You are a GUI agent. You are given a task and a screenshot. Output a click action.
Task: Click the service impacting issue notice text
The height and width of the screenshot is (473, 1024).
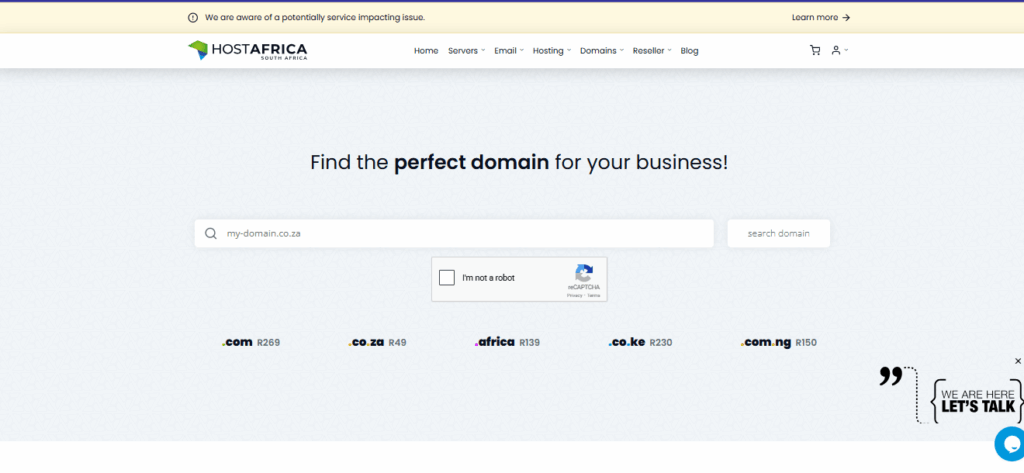click(x=315, y=18)
